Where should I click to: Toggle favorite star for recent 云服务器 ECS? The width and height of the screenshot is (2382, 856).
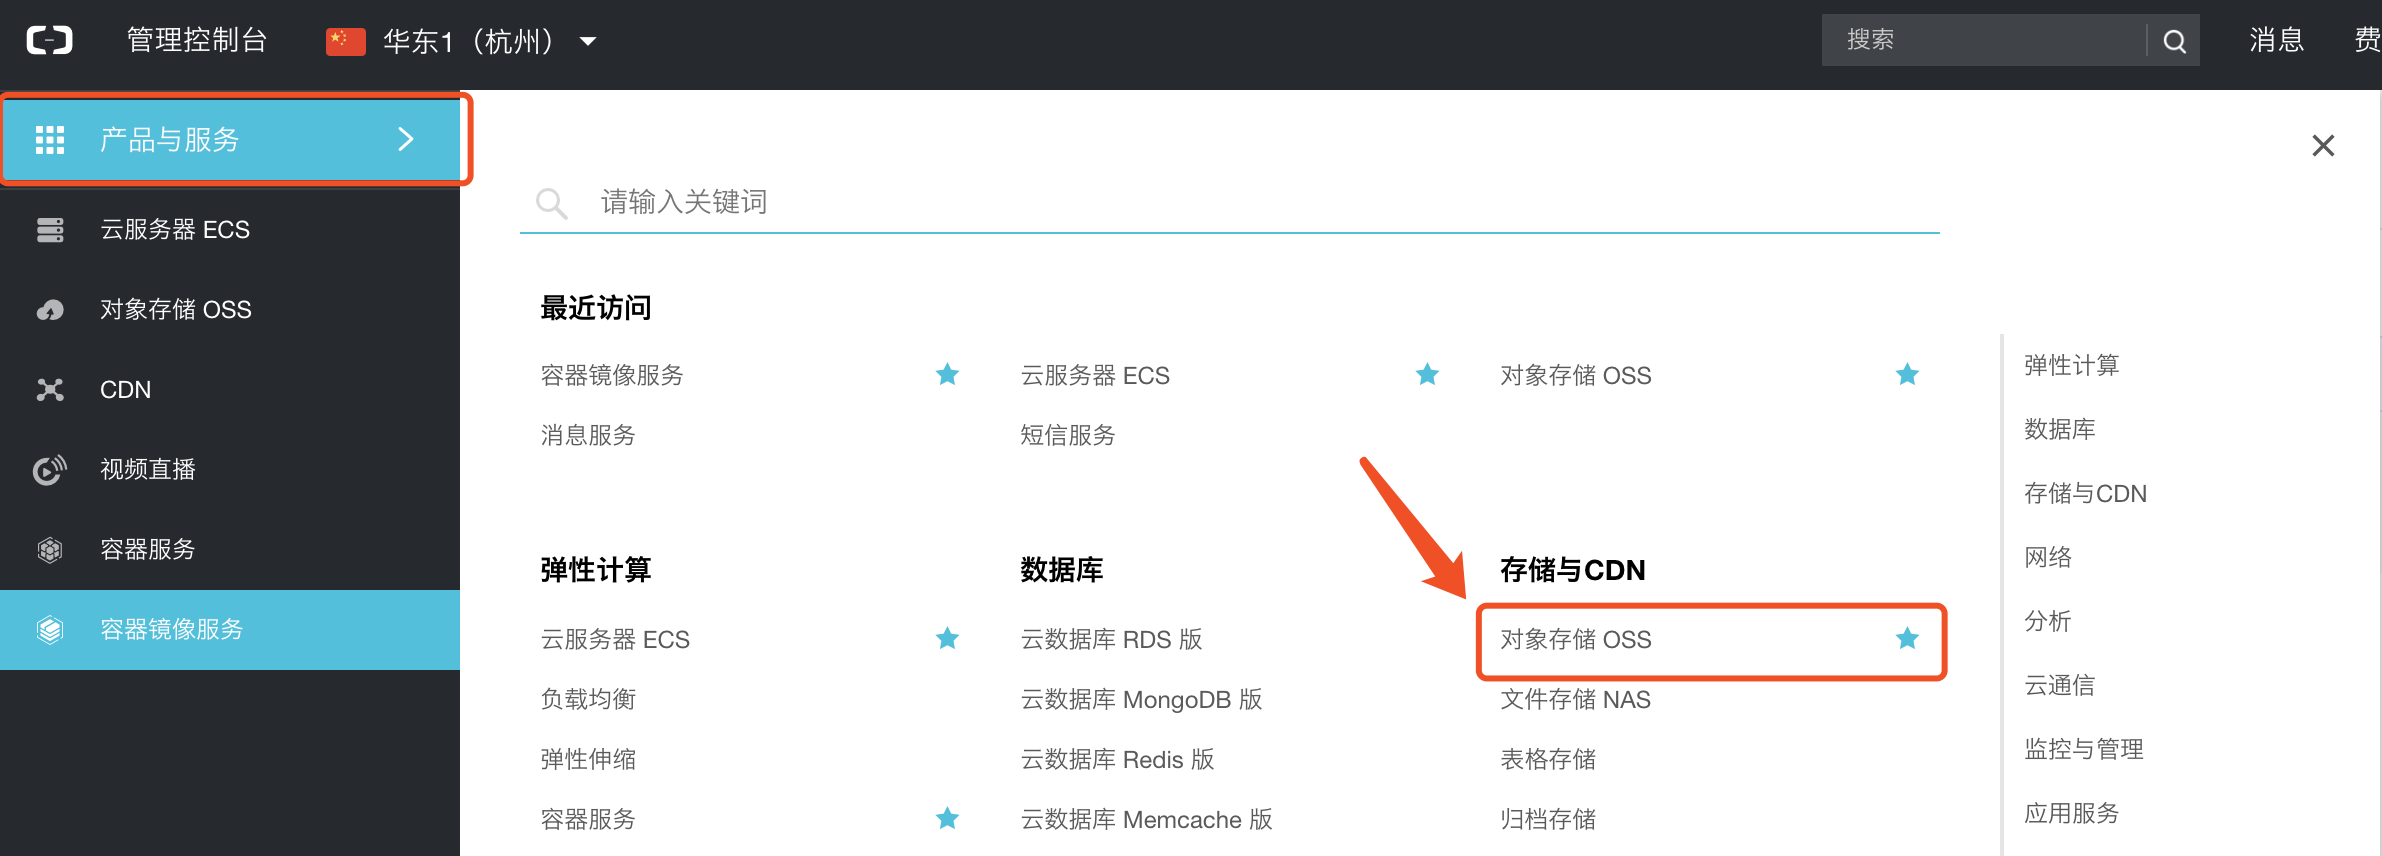click(1427, 375)
